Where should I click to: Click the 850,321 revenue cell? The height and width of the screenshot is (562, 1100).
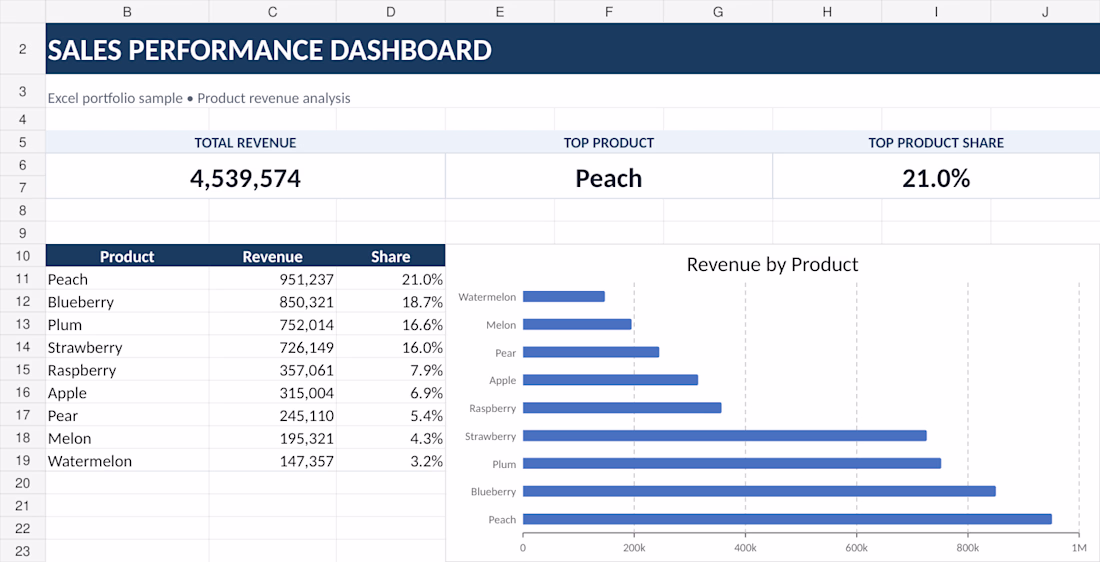coord(272,302)
